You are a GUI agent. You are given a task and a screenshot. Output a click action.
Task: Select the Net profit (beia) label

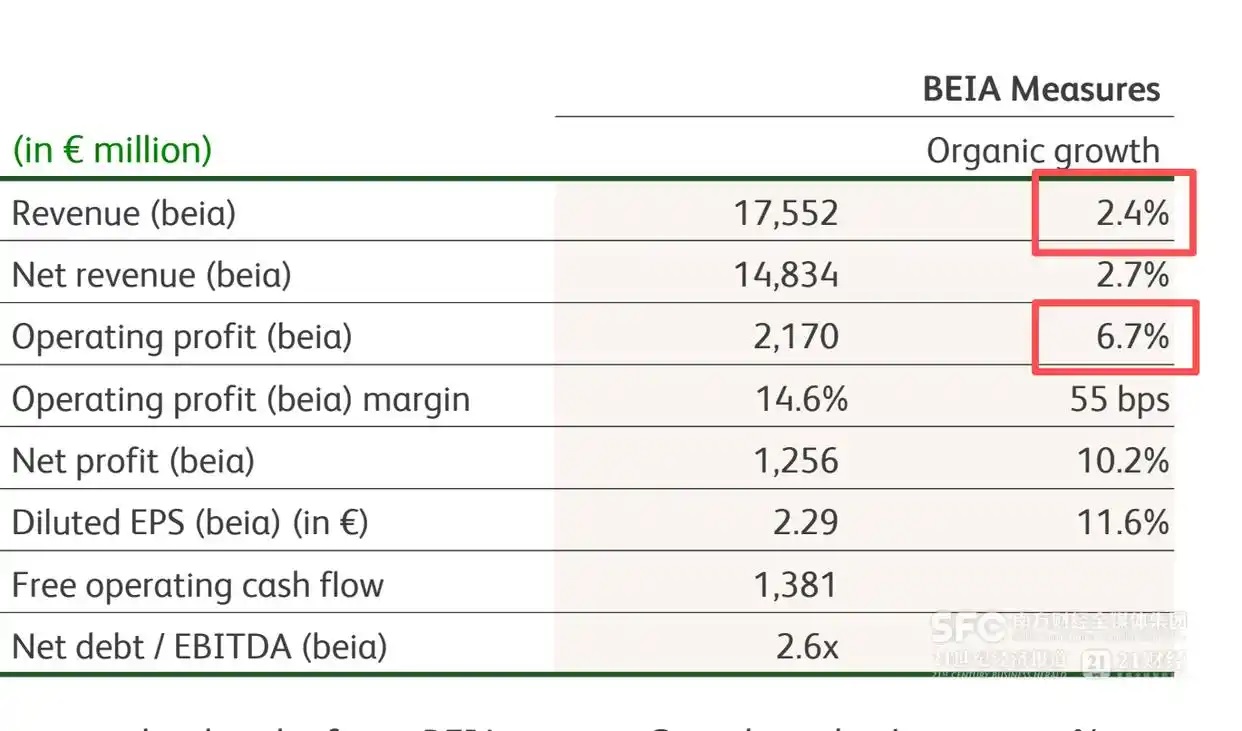[x=133, y=461]
